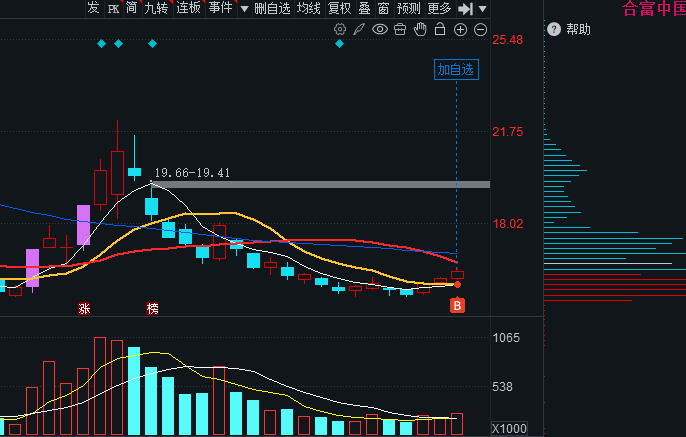This screenshot has width=686, height=437.
Task: Select the feather drawing tool icon
Action: pyautogui.click(x=359, y=29)
